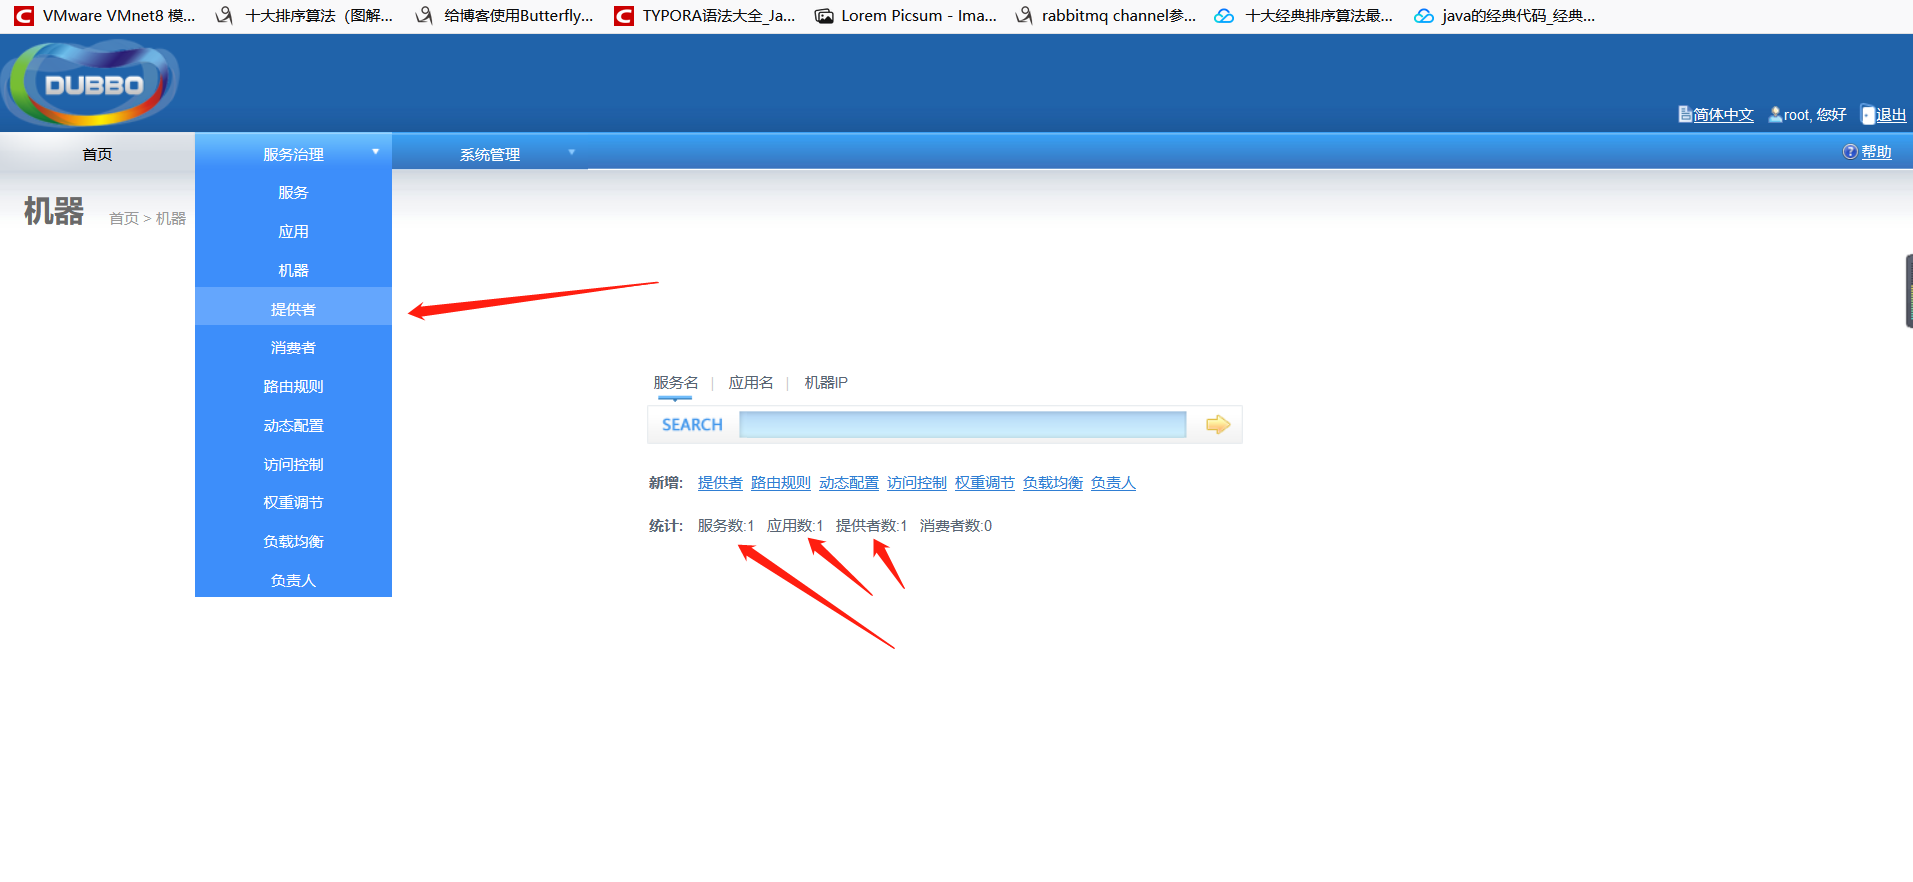
Task: Select 服务 in the dropdown menu
Action: pos(293,193)
